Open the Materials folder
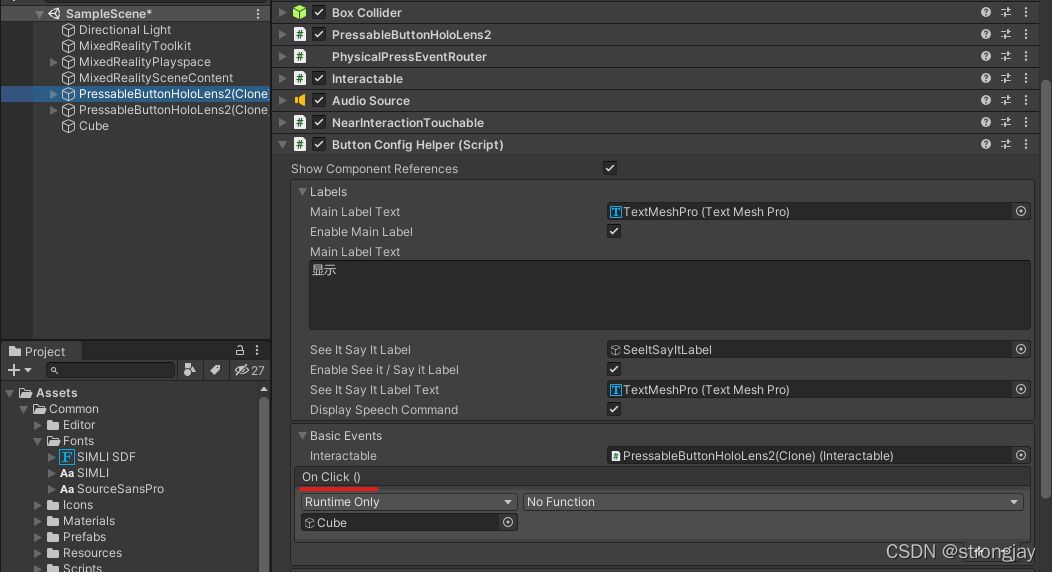The height and width of the screenshot is (572, 1052). (x=89, y=520)
